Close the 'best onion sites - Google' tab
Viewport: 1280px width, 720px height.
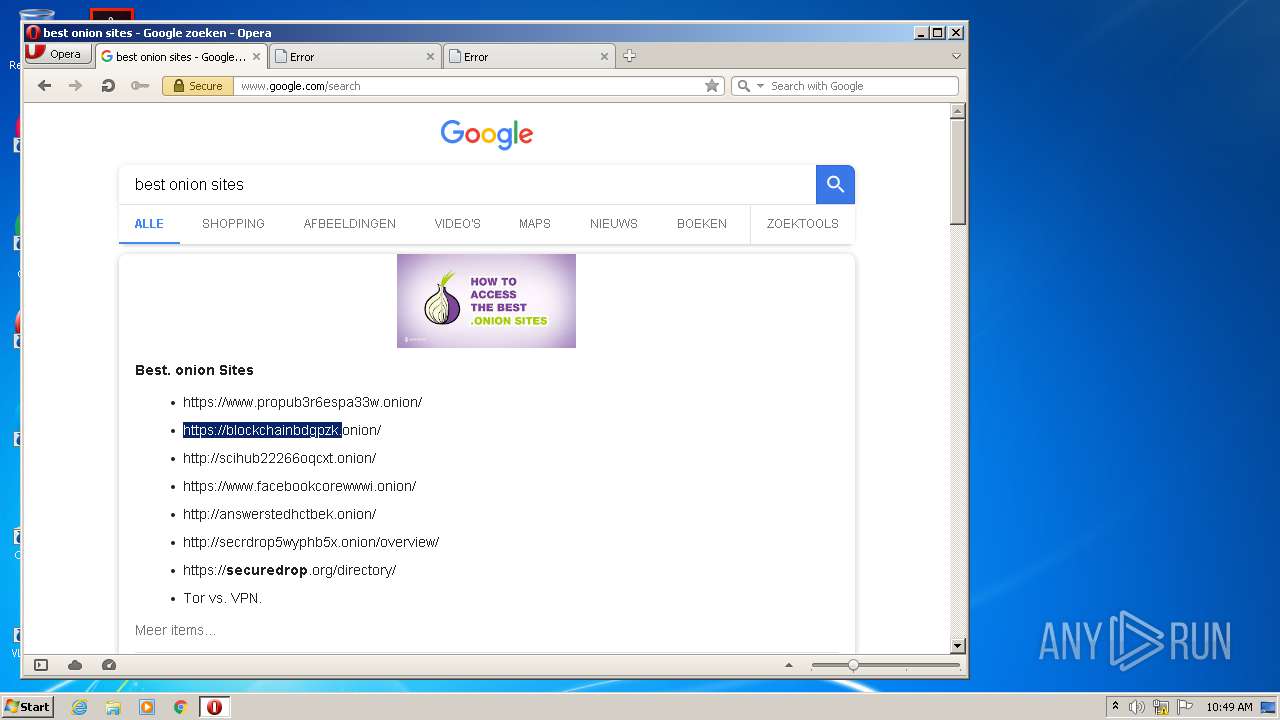(x=256, y=57)
